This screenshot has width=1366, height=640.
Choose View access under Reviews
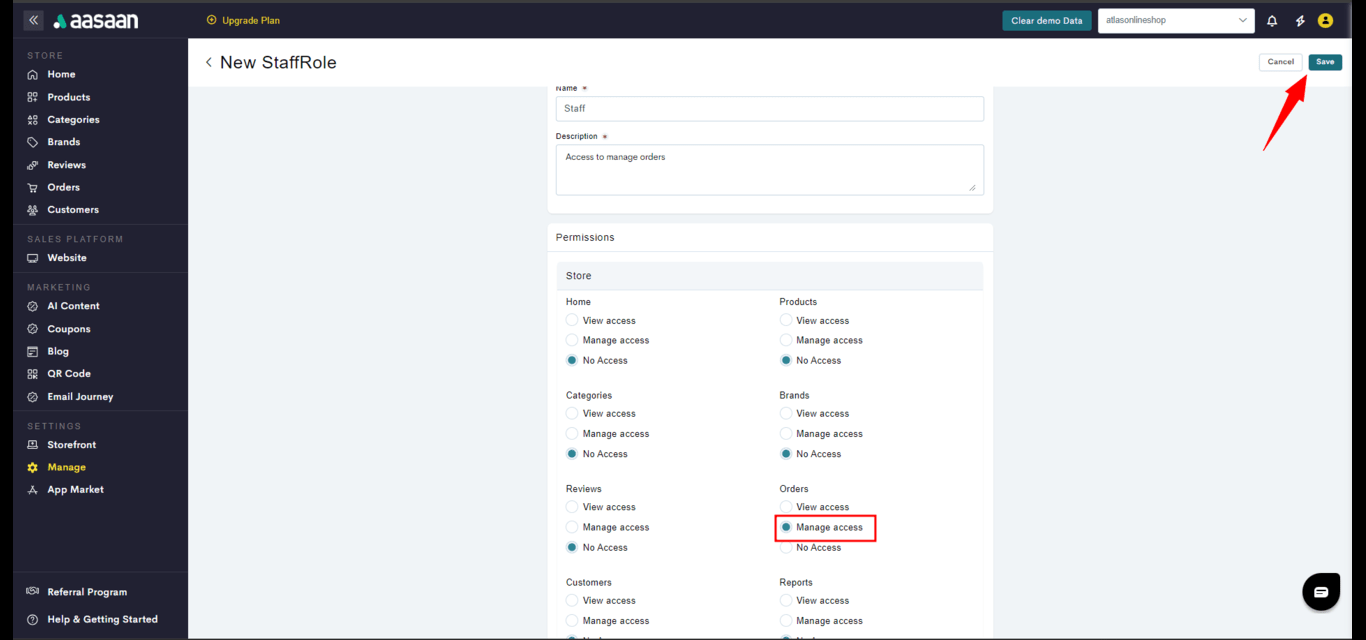point(572,507)
